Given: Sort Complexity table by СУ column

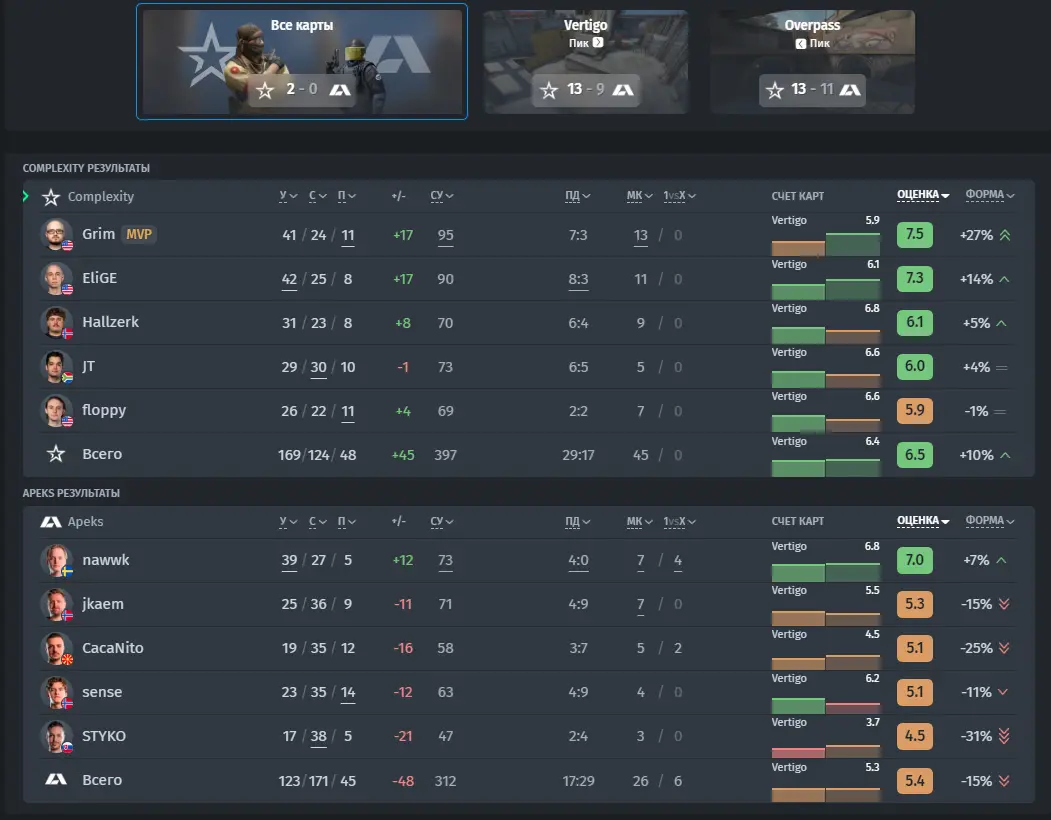Looking at the screenshot, I should pos(442,196).
